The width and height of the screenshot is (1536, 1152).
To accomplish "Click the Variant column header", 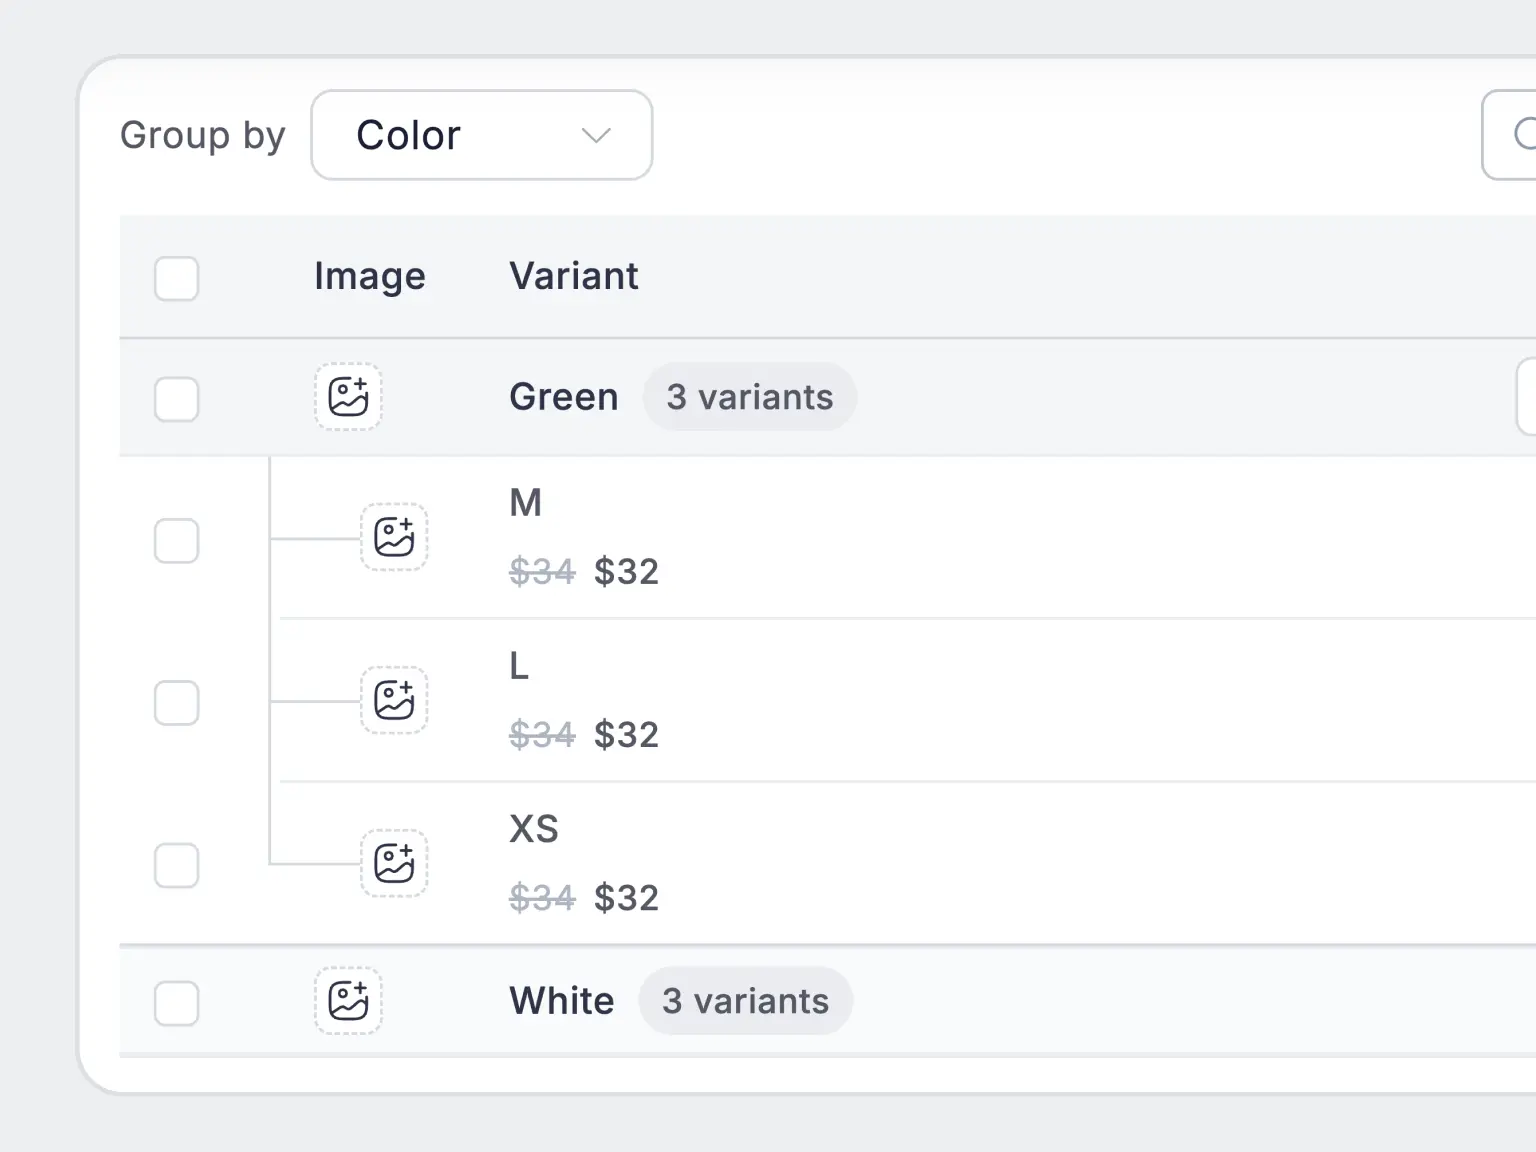I will pyautogui.click(x=574, y=276).
